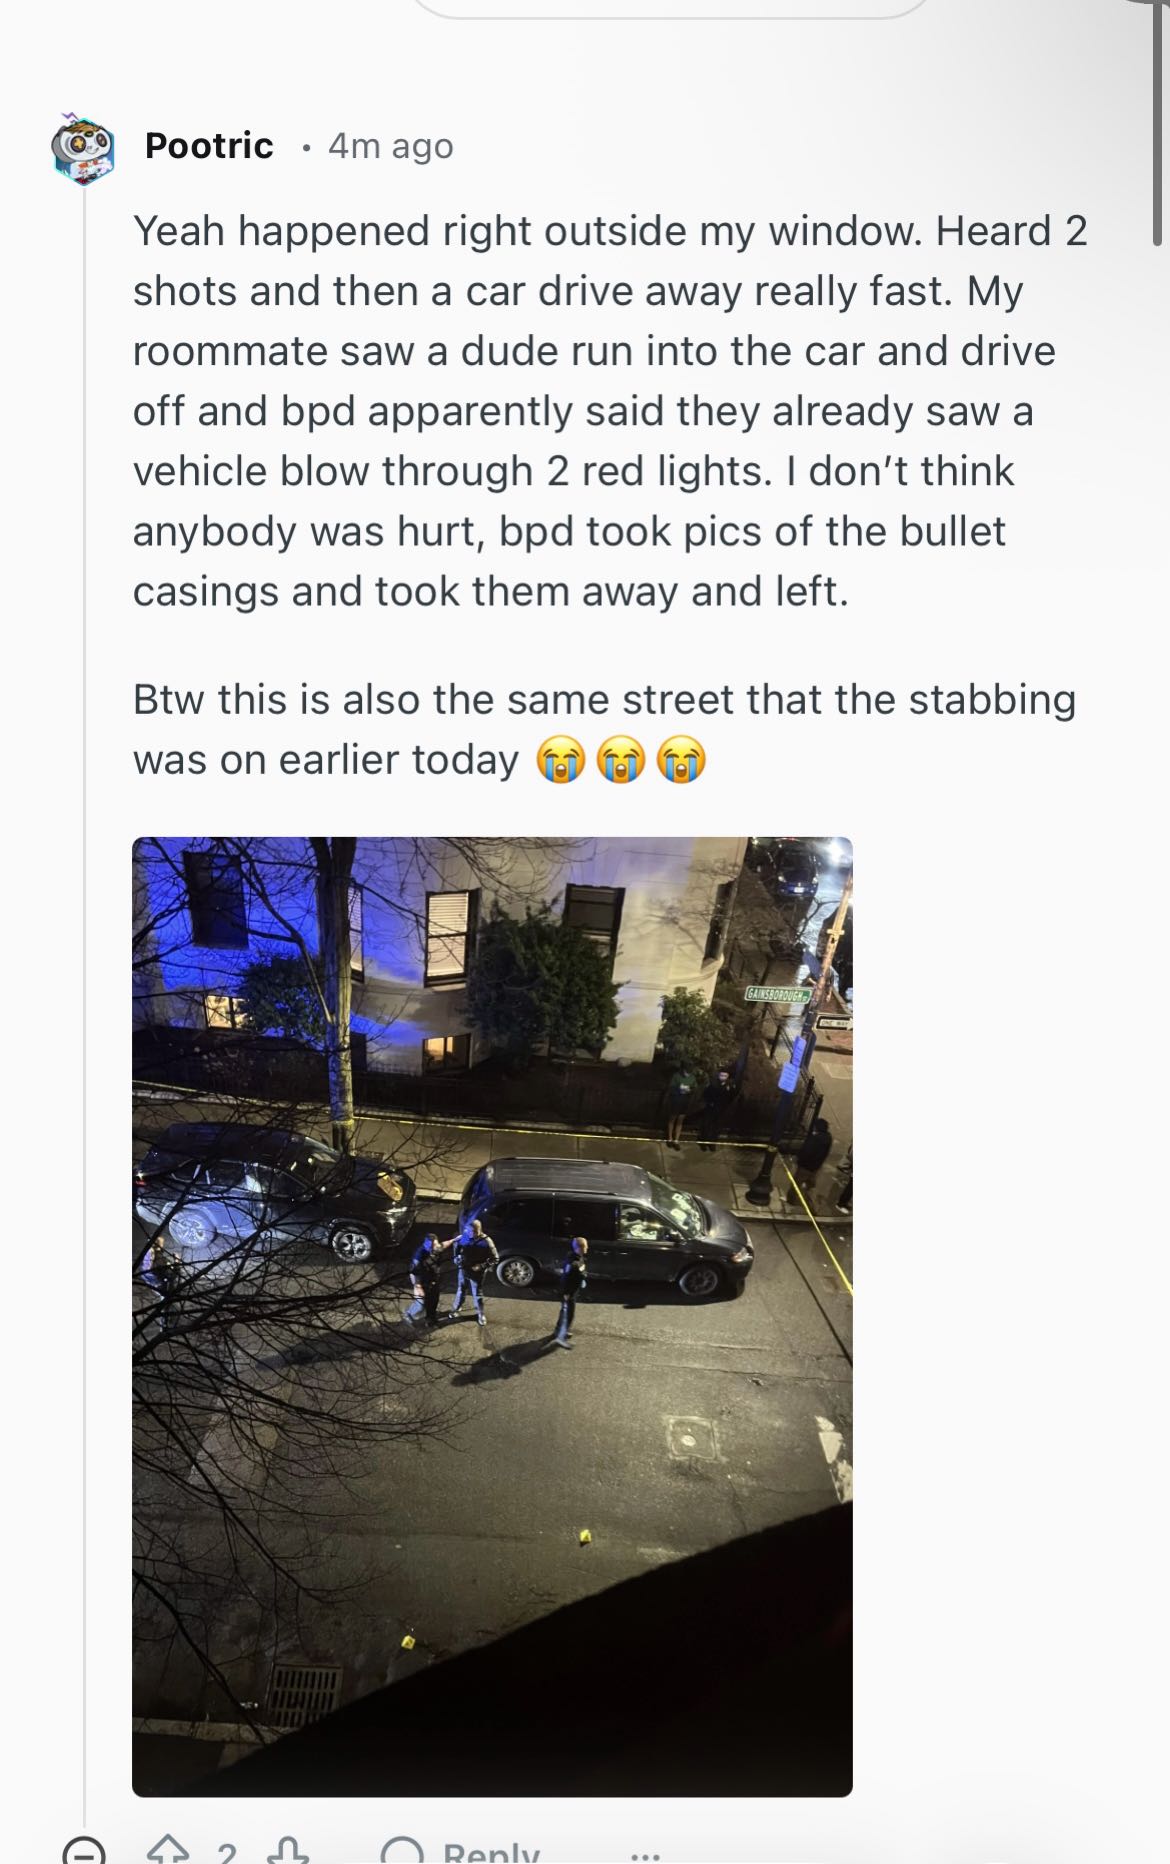Tap the 'Btw this is also' sentence

[604, 730]
